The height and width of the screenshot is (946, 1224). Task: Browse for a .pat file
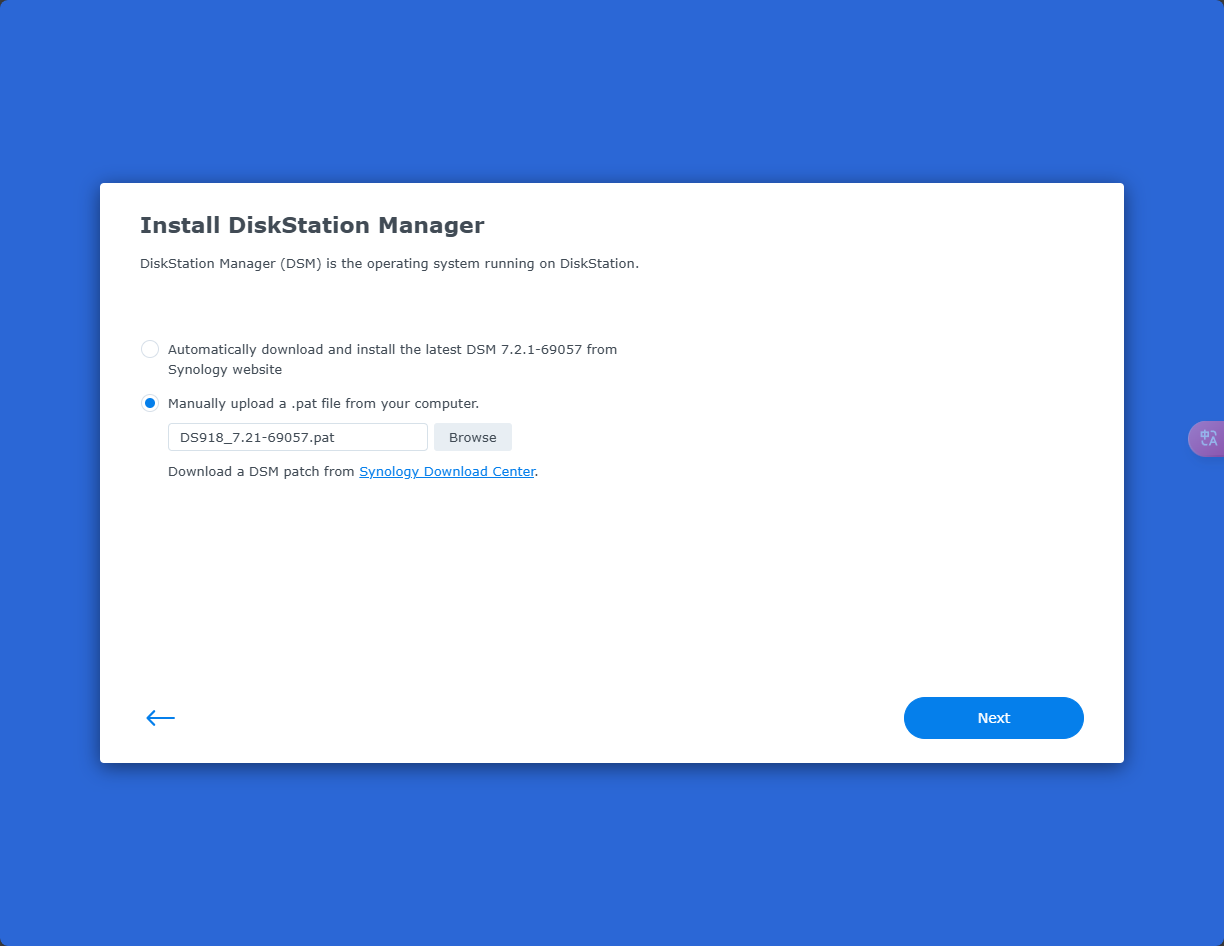[x=473, y=437]
